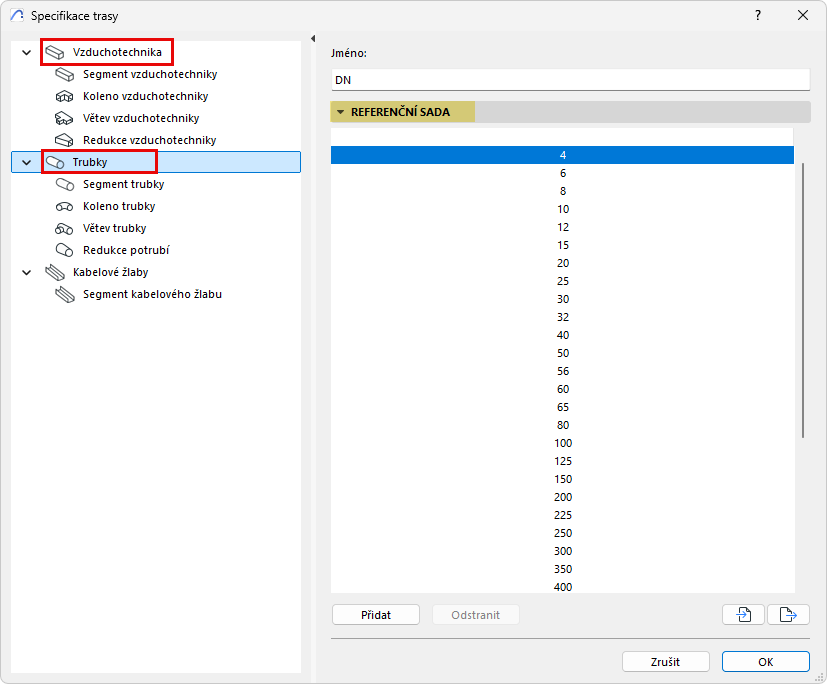The width and height of the screenshot is (827, 684).
Task: Collapse the Vzduchotechnika tree group
Action: coord(26,52)
